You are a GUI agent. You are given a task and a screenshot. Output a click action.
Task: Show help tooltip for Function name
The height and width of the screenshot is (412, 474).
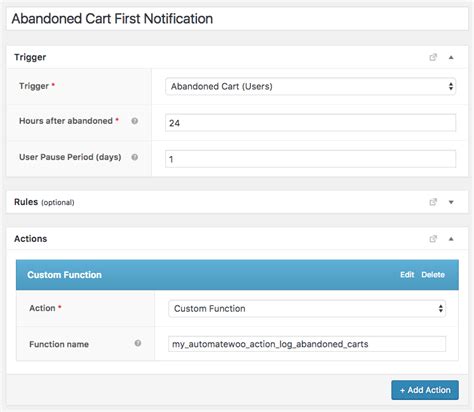(138, 343)
